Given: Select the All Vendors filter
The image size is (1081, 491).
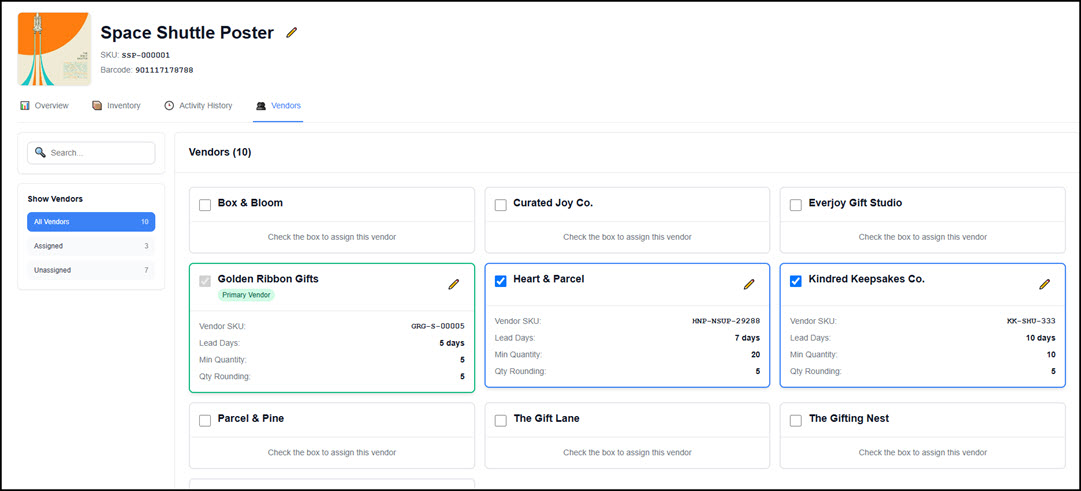Looking at the screenshot, I should coord(91,222).
